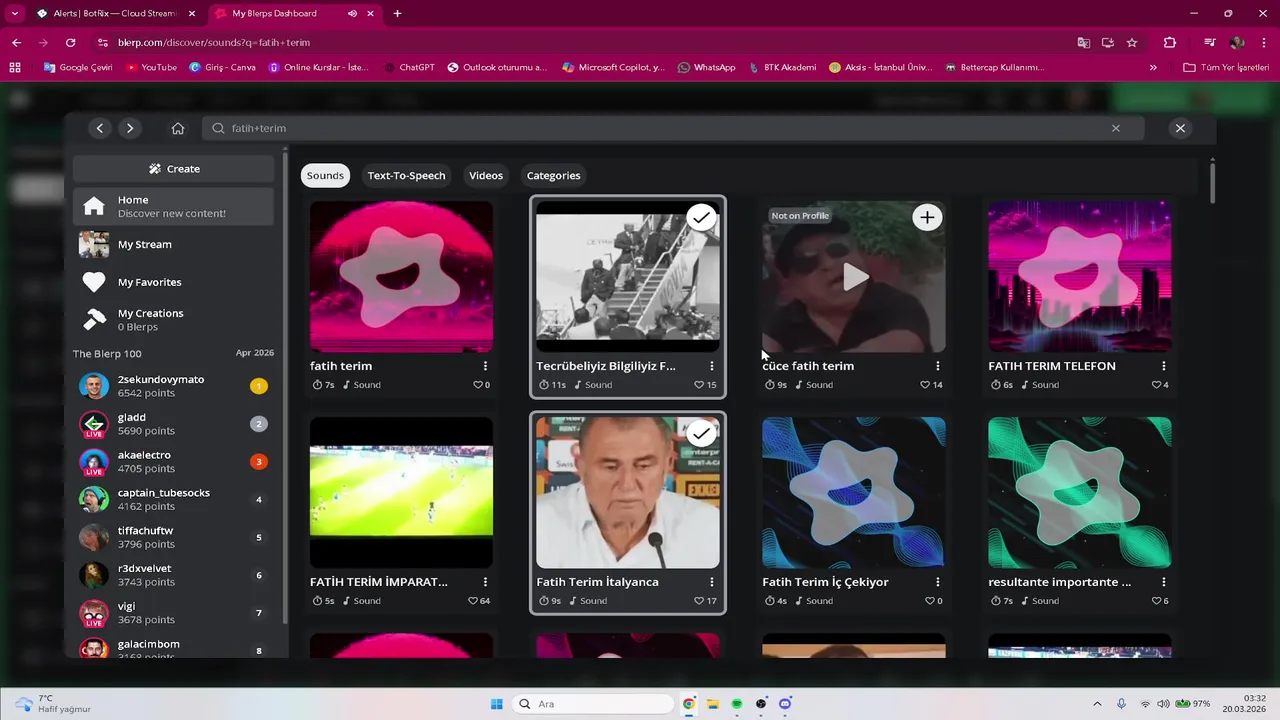This screenshot has height=720, width=1280.
Task: Close the Blerp discover overlay
Action: click(x=1180, y=128)
